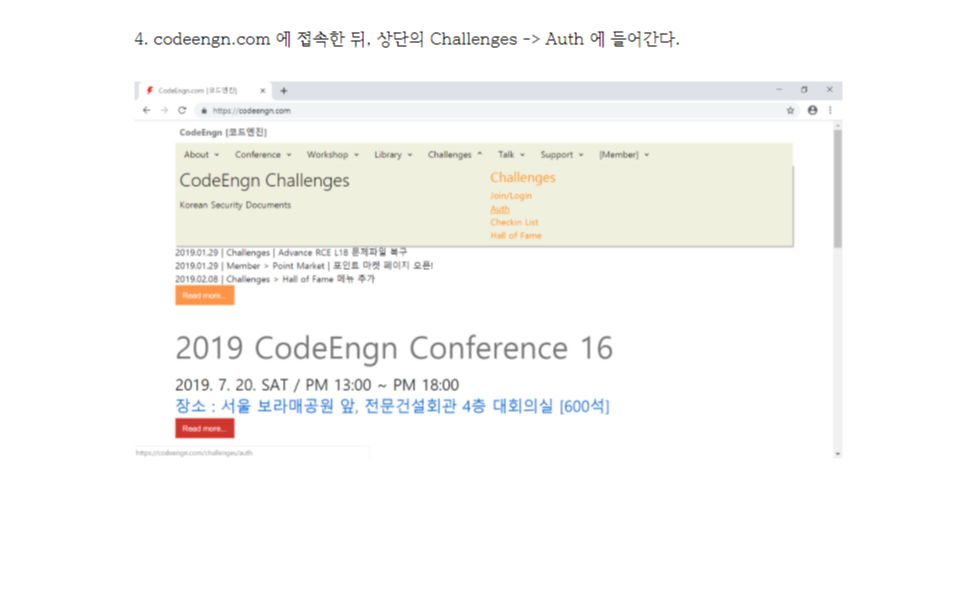
Task: Collapse the Challenges dropdown menu
Action: (455, 155)
